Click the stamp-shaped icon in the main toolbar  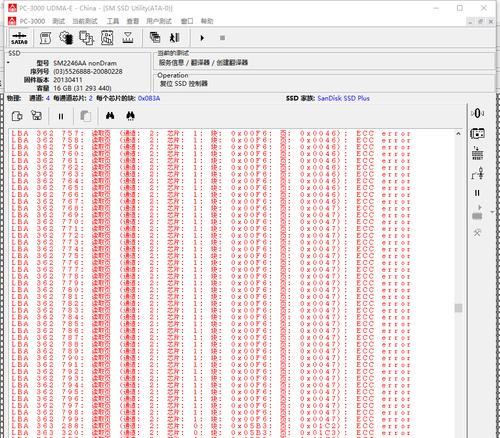pos(128,38)
